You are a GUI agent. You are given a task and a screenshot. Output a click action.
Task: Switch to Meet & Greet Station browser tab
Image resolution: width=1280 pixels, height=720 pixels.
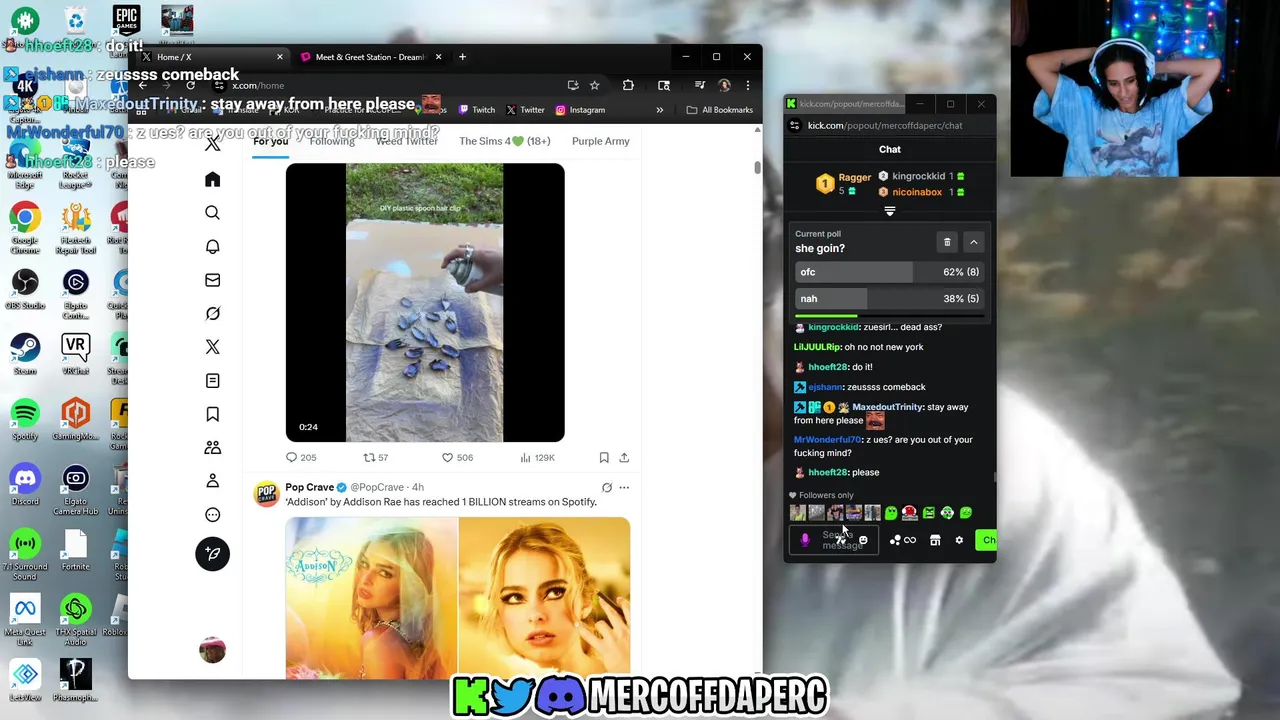pyautogui.click(x=370, y=57)
